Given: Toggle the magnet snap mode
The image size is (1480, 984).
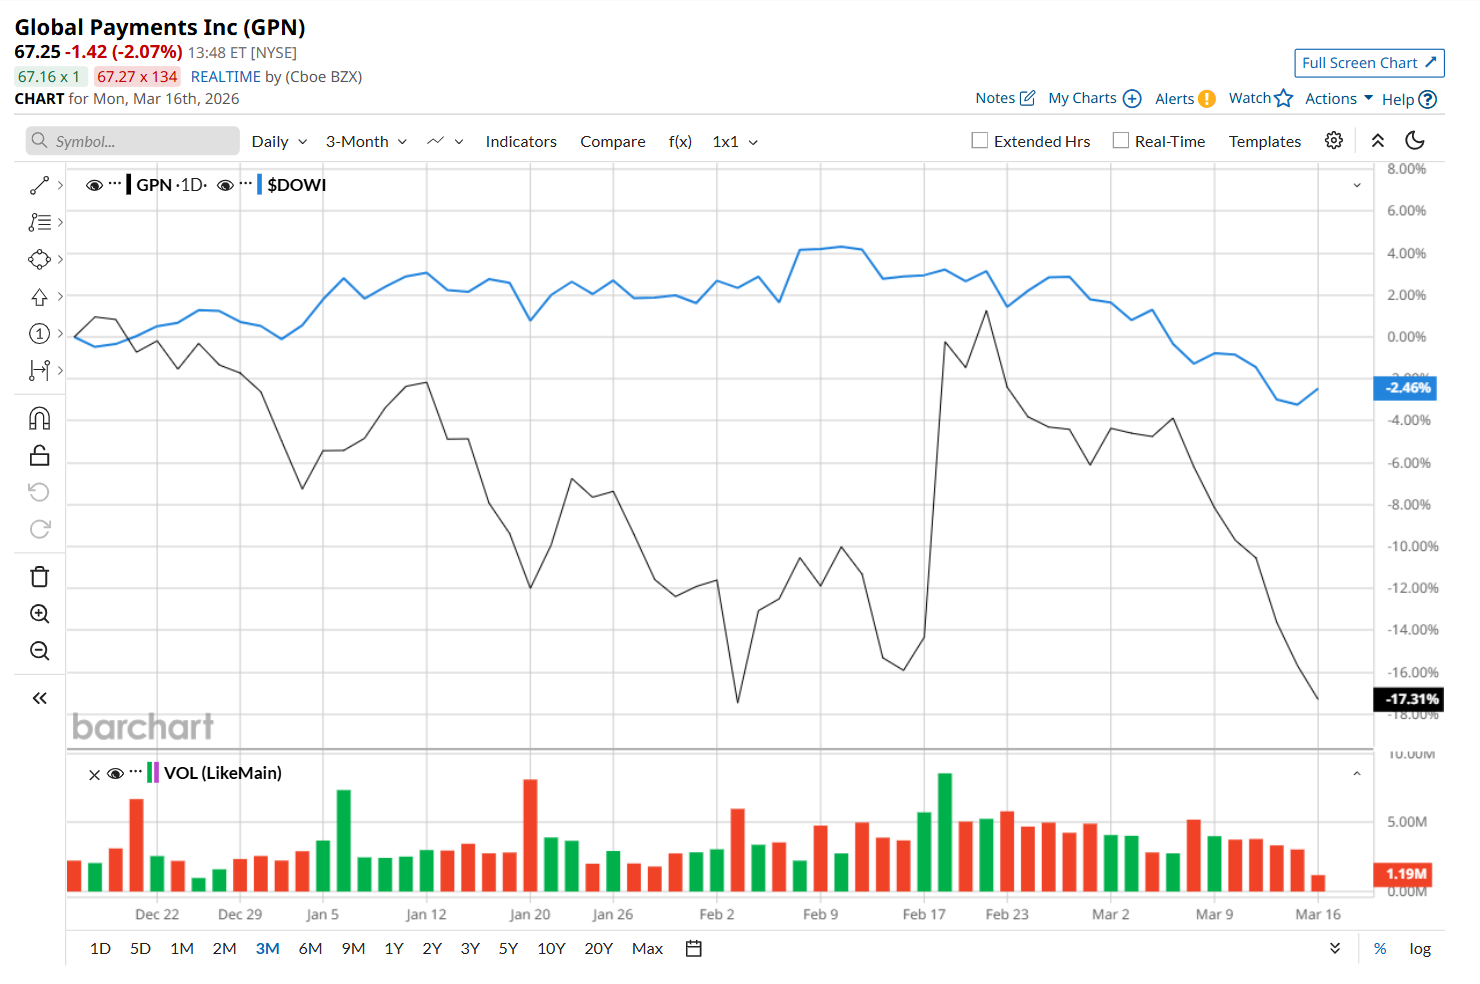Looking at the screenshot, I should (39, 418).
